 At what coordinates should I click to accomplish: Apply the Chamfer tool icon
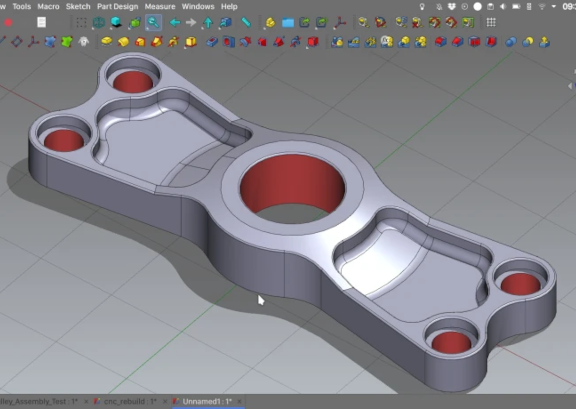click(x=457, y=42)
